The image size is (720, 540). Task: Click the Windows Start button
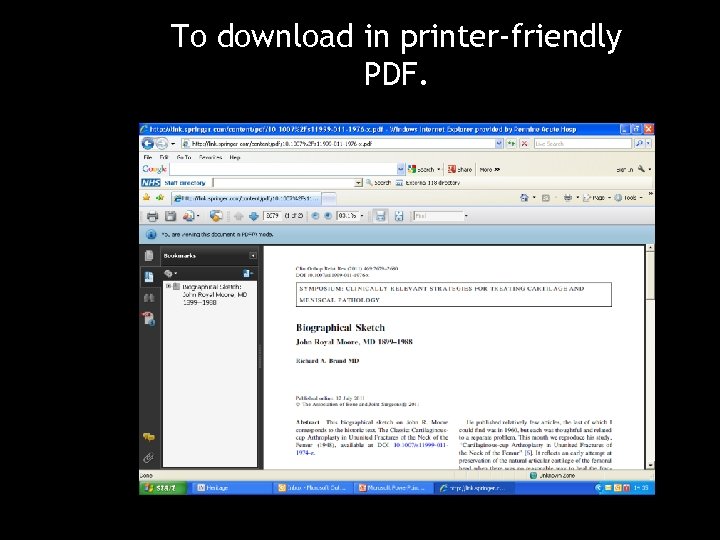click(163, 488)
